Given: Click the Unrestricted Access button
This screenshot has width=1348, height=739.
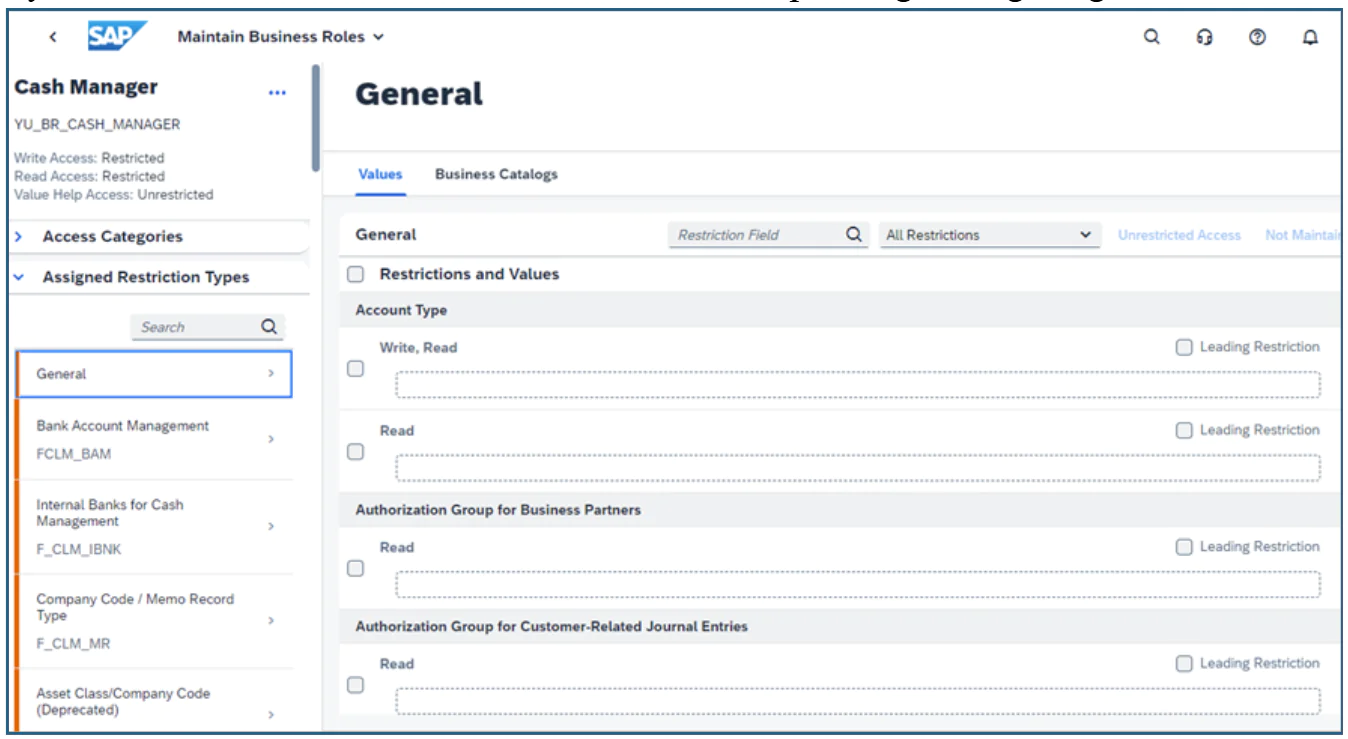Looking at the screenshot, I should [x=1179, y=235].
